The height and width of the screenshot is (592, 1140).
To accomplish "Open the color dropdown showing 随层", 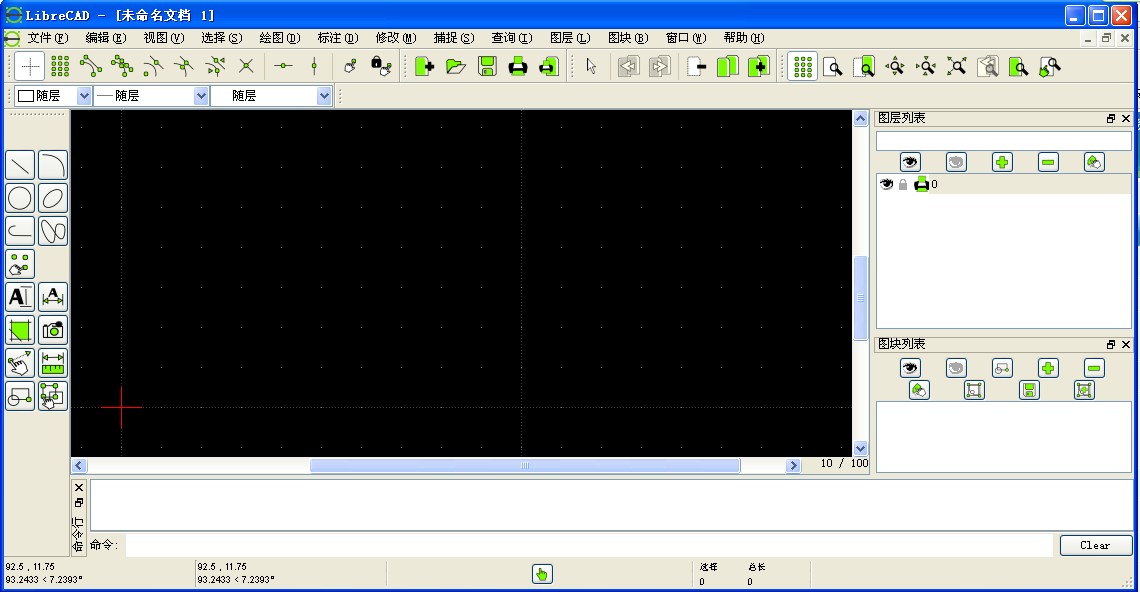I will pyautogui.click(x=54, y=96).
